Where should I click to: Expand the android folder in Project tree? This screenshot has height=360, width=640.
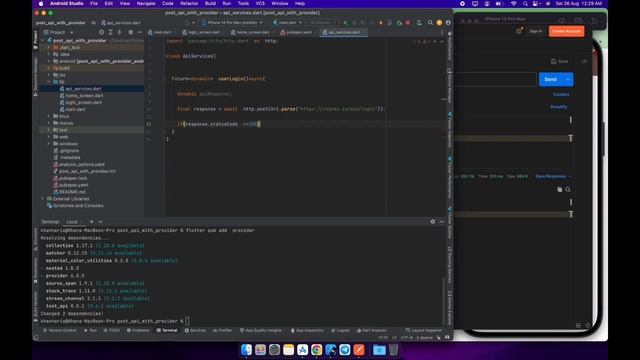point(49,61)
